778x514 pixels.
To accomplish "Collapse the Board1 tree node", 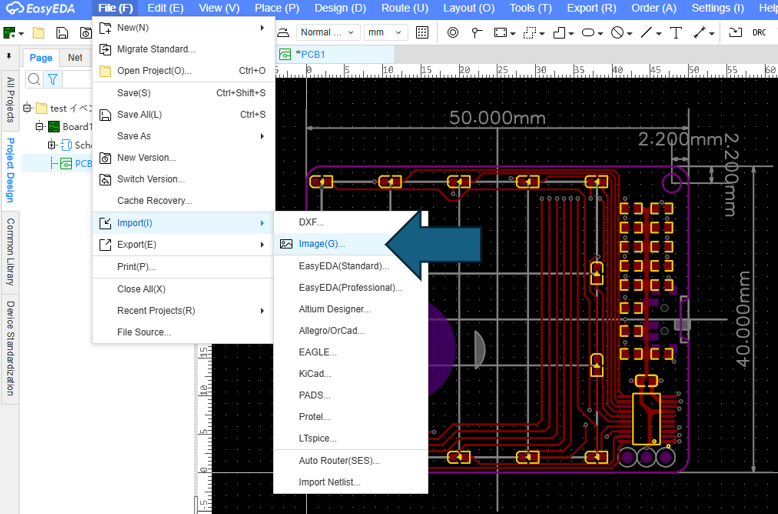I will pyautogui.click(x=40, y=127).
